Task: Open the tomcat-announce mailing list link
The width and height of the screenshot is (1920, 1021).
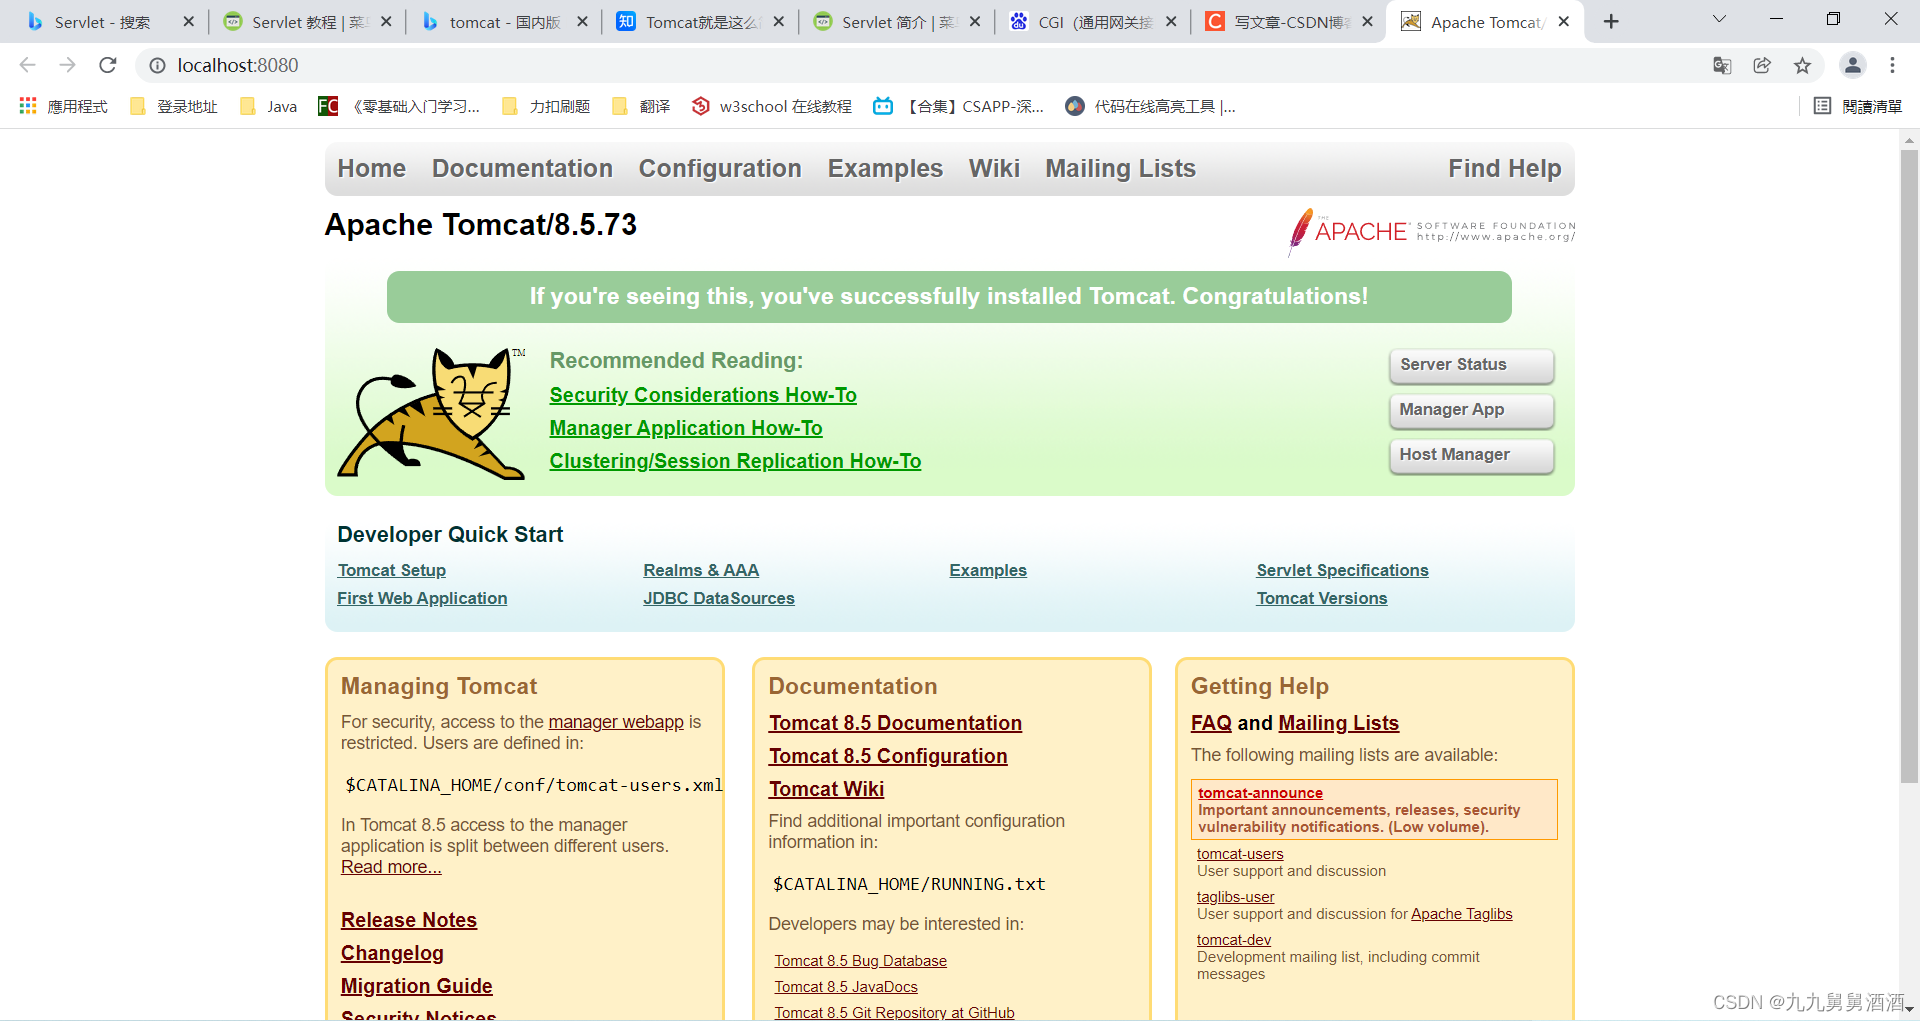Action: tap(1260, 793)
